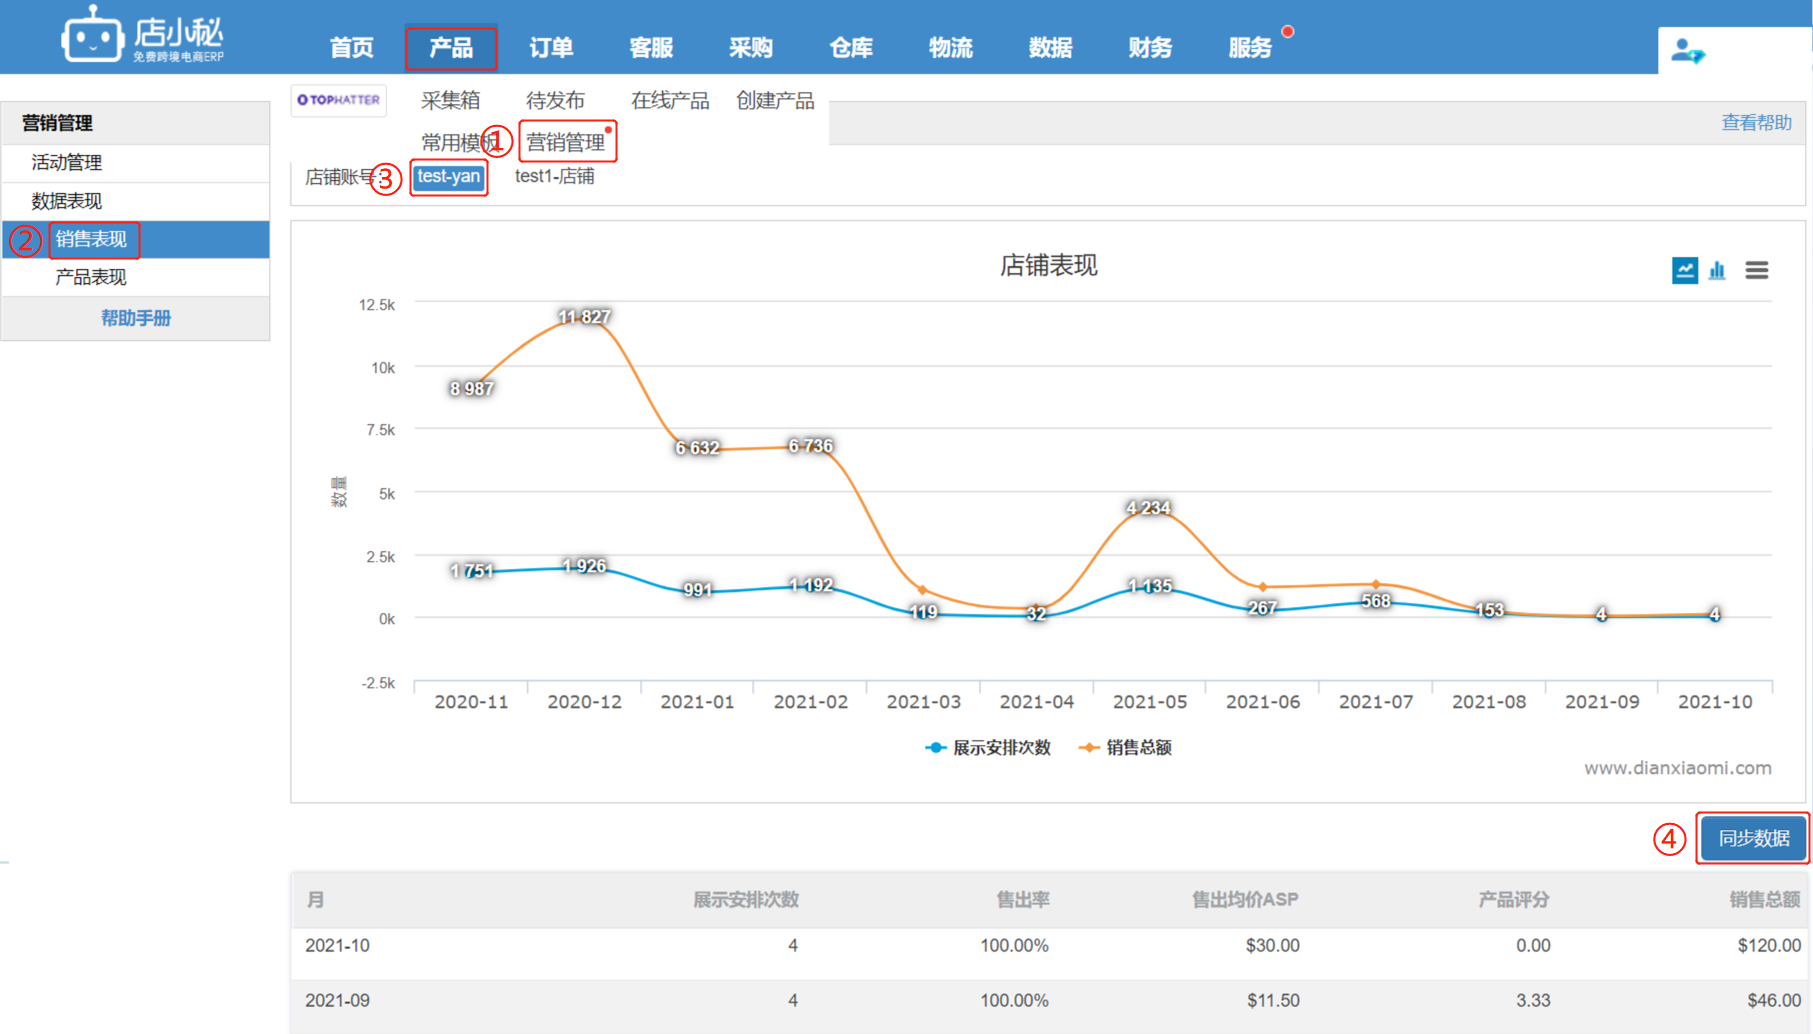Click the 11 827 peak data point

[x=584, y=318]
